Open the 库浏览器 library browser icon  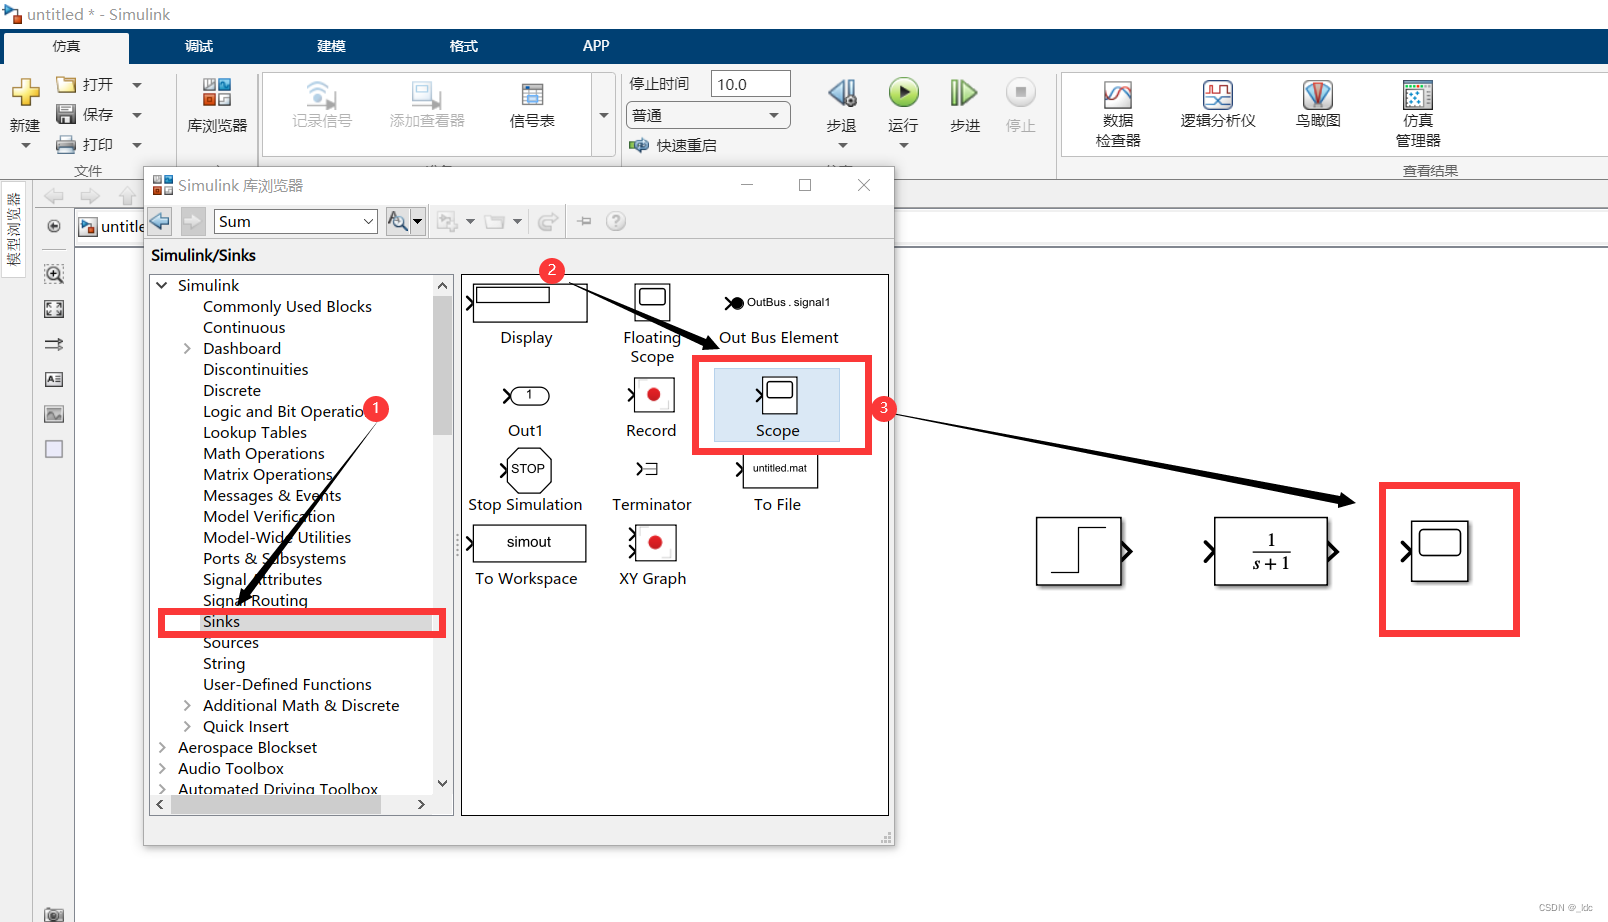pos(217,93)
